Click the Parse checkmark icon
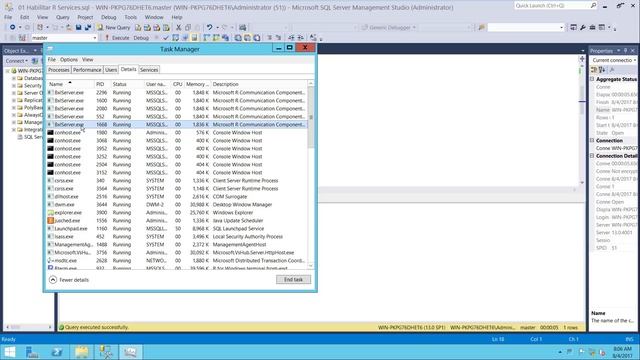The width and height of the screenshot is (640, 360). [166, 38]
